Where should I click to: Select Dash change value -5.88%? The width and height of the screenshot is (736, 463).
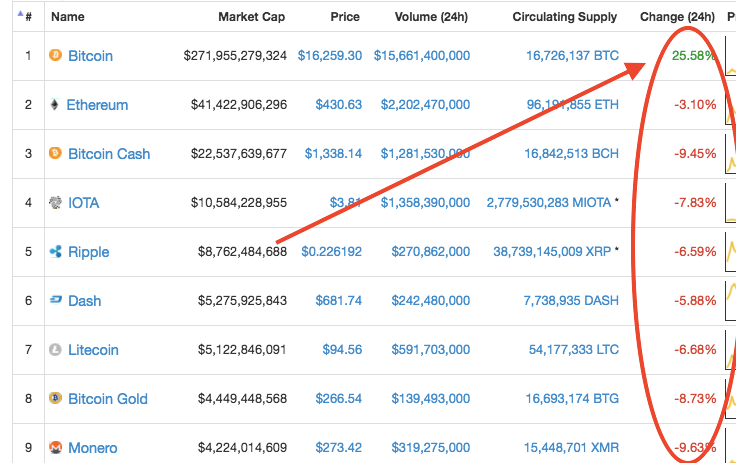[695, 301]
